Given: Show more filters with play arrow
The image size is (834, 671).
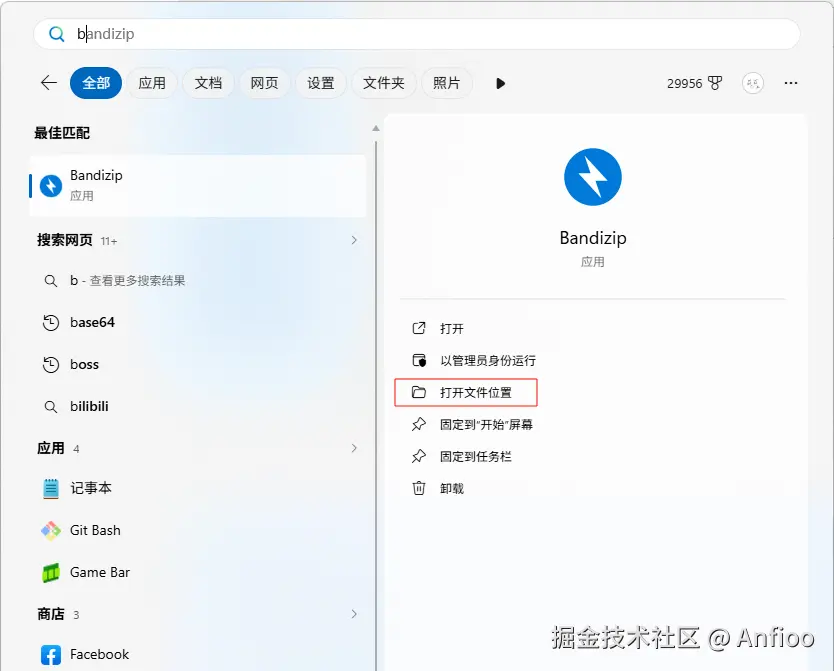Looking at the screenshot, I should click(x=500, y=83).
